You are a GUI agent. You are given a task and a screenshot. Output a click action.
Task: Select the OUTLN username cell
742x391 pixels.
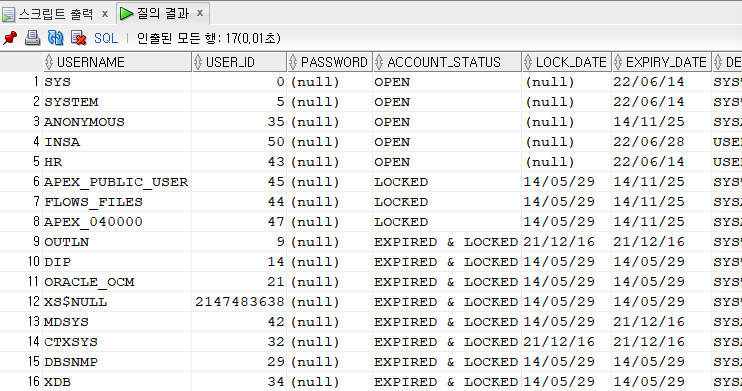[117, 242]
